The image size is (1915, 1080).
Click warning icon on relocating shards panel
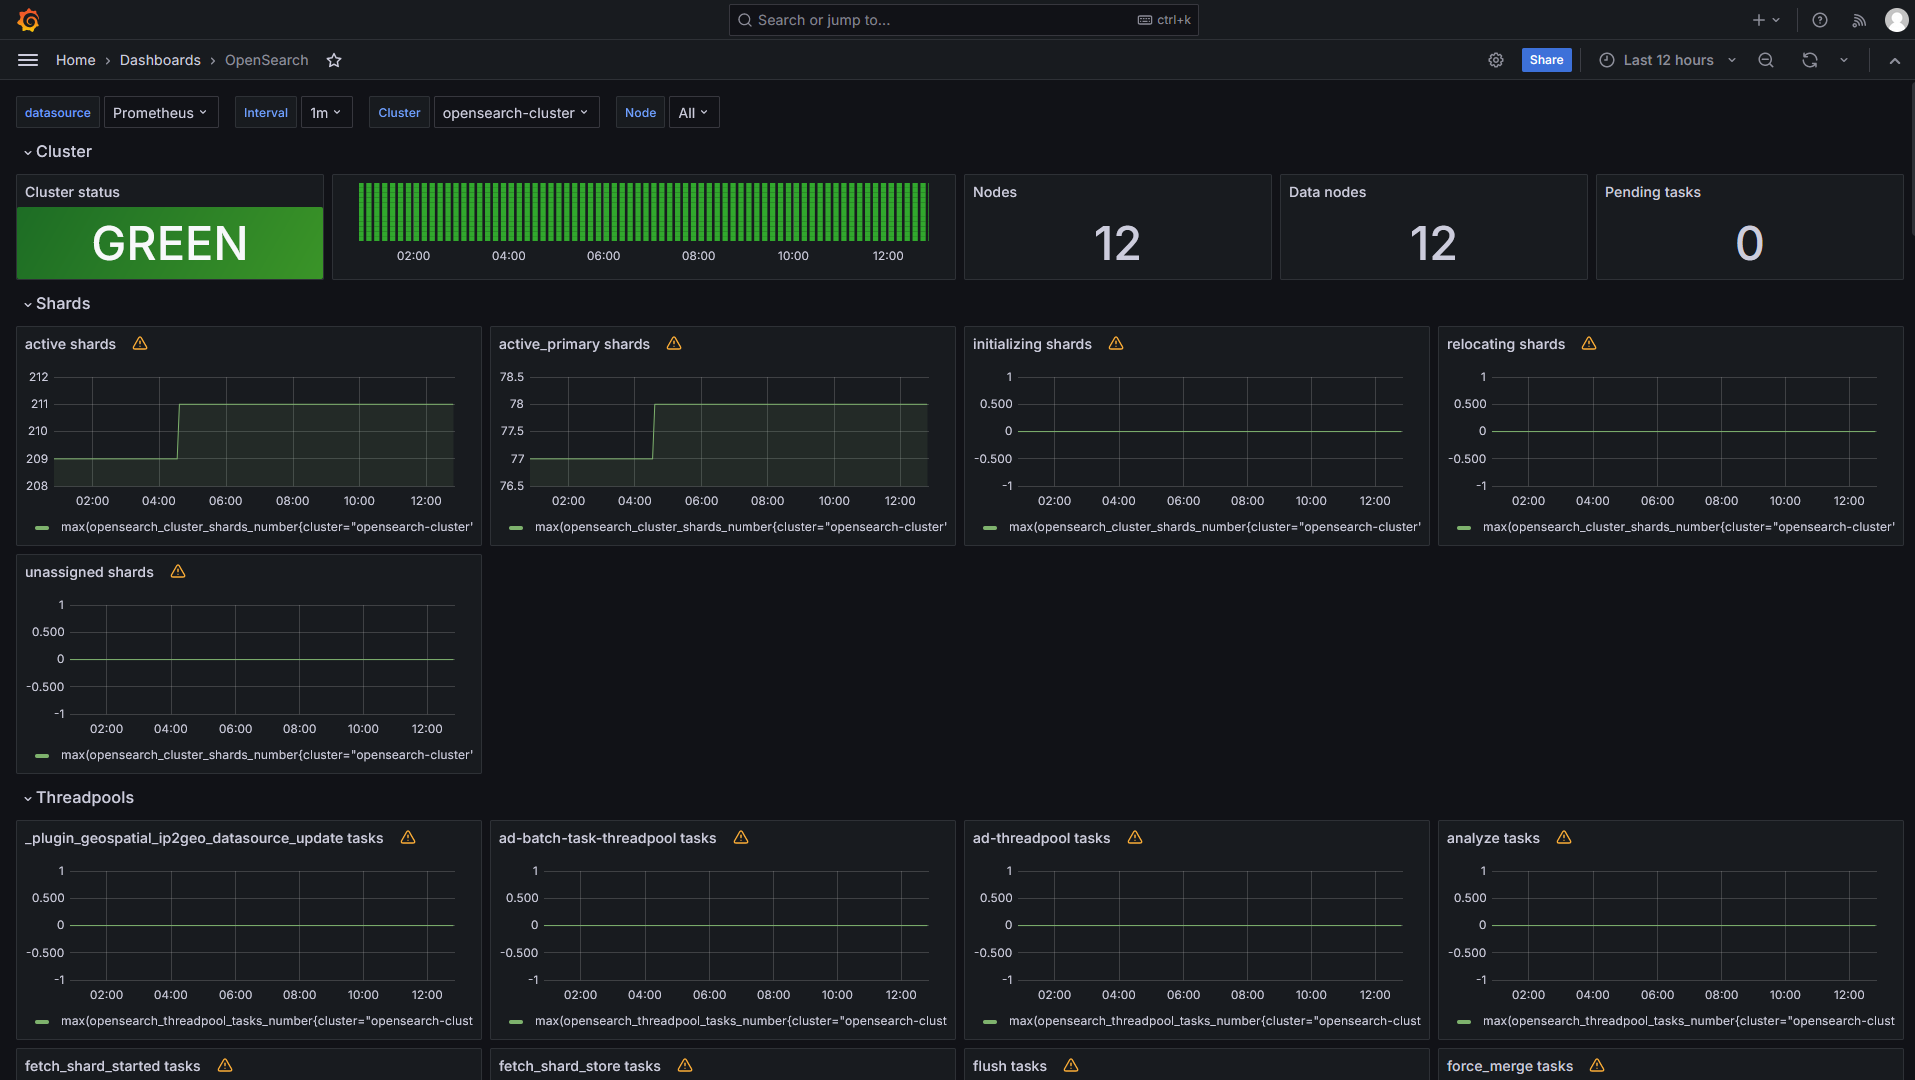(x=1588, y=343)
